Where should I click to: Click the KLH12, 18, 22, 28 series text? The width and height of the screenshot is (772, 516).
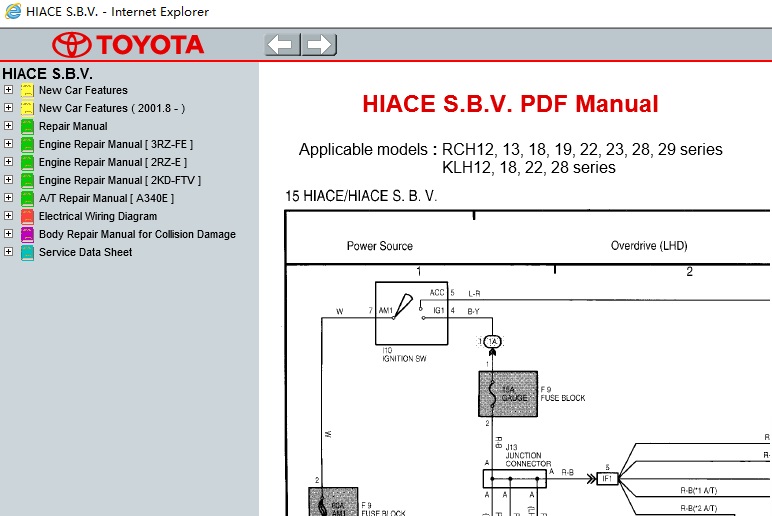(x=529, y=167)
